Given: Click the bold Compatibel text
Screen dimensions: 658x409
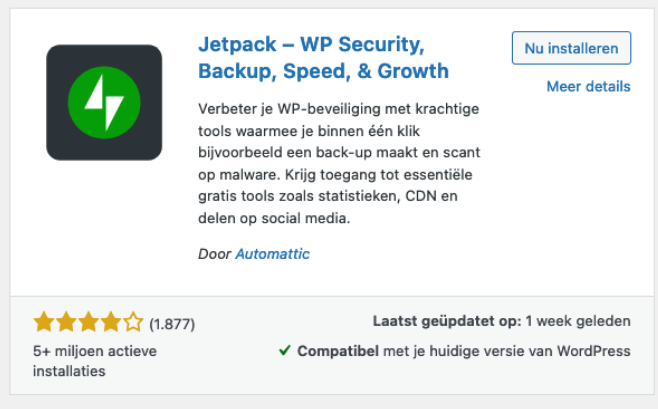Looking at the screenshot, I should click(338, 351).
